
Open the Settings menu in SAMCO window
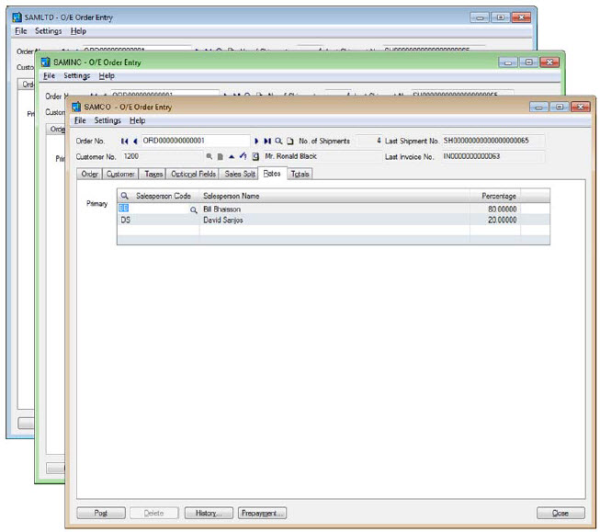[107, 121]
